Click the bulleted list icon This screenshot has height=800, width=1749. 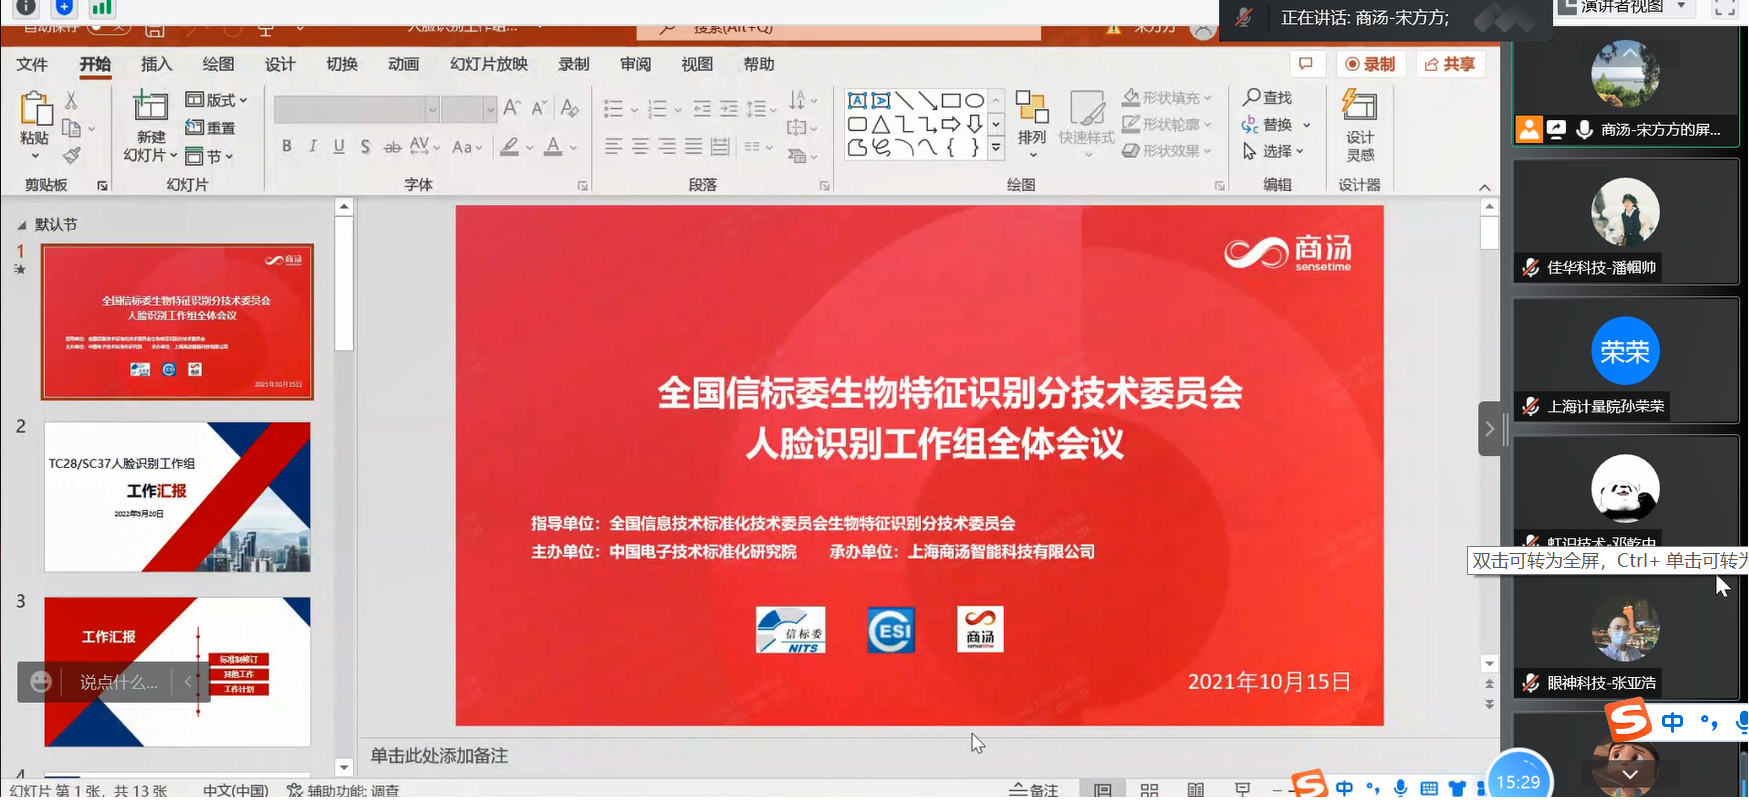click(x=614, y=108)
